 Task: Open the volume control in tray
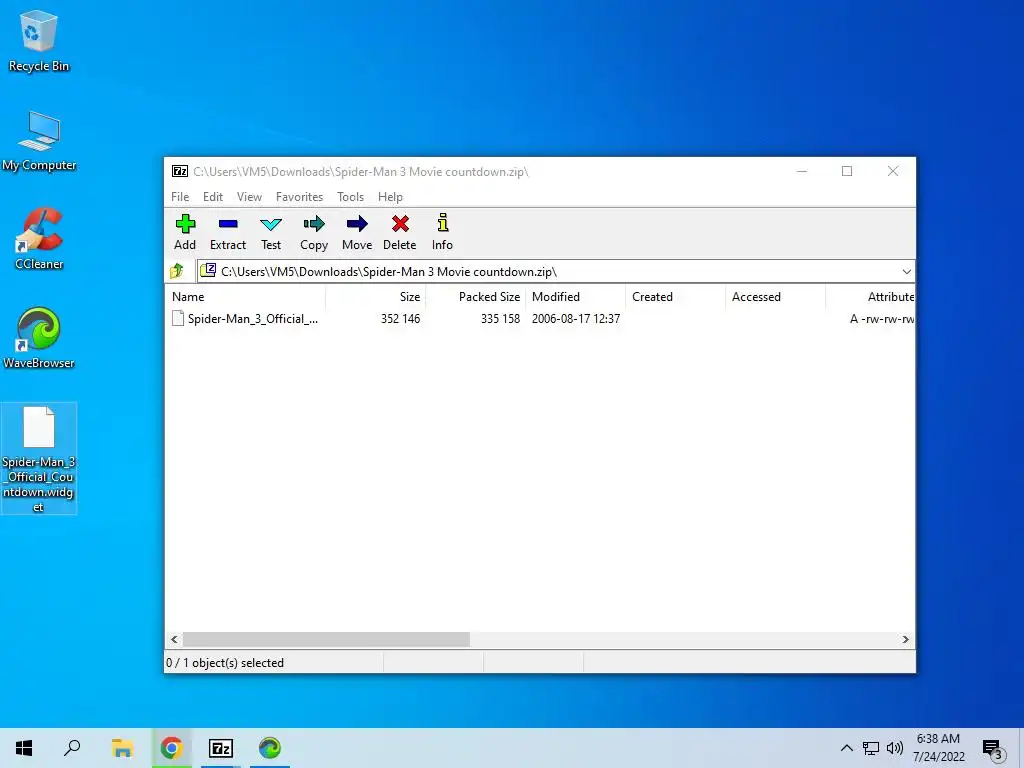click(x=895, y=748)
